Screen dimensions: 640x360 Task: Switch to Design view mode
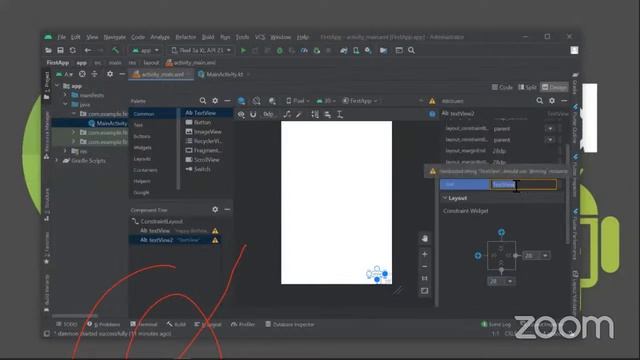click(554, 87)
